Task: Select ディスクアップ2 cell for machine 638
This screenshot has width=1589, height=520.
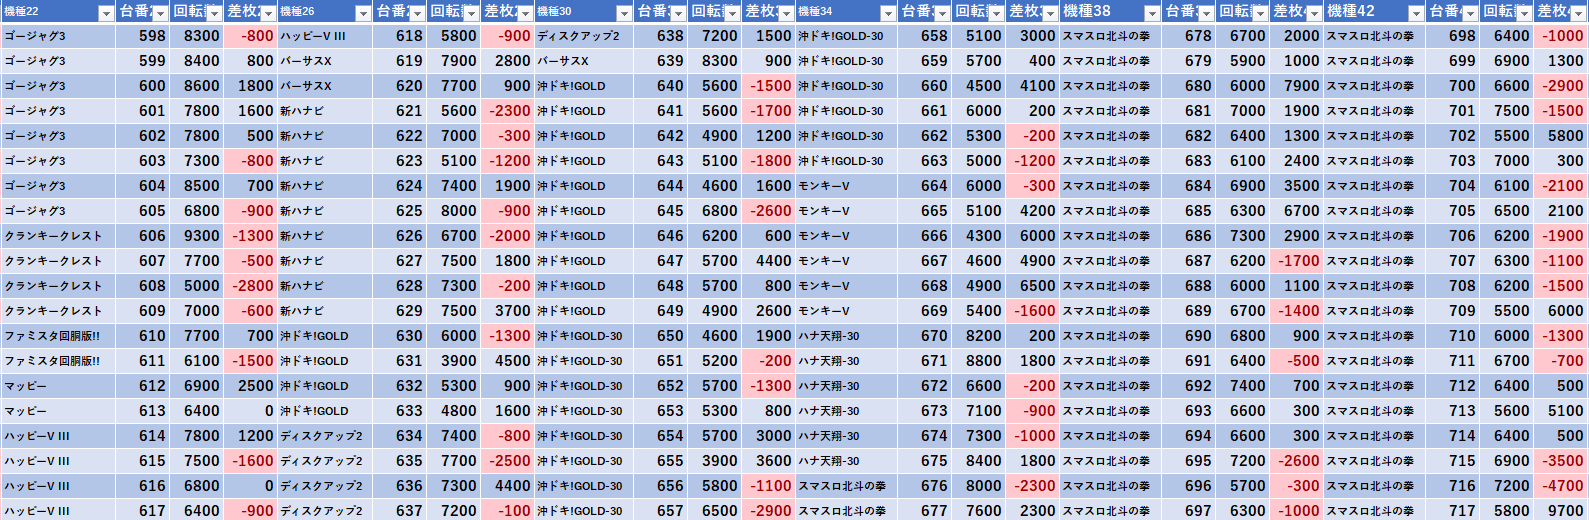Action: pos(584,36)
